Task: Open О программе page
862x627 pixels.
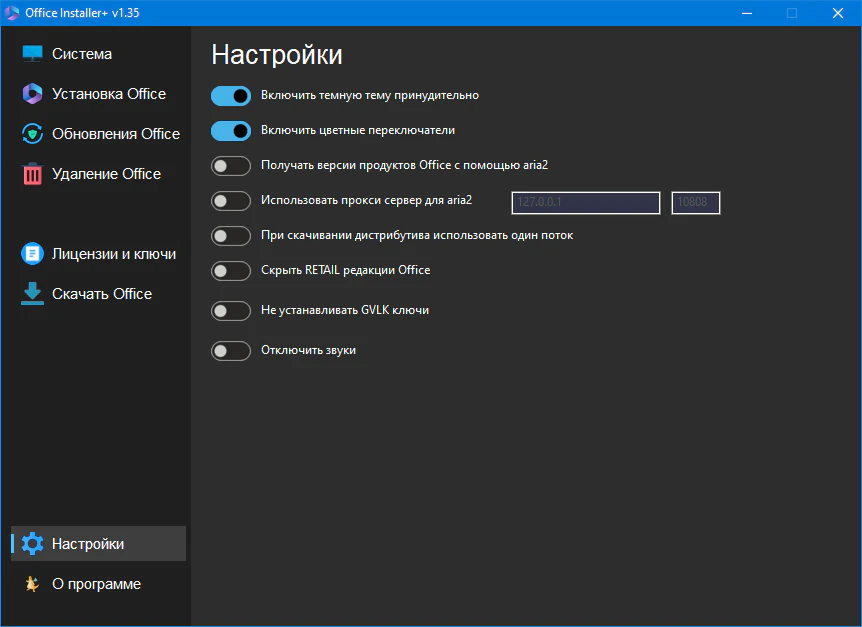Action: [98, 584]
